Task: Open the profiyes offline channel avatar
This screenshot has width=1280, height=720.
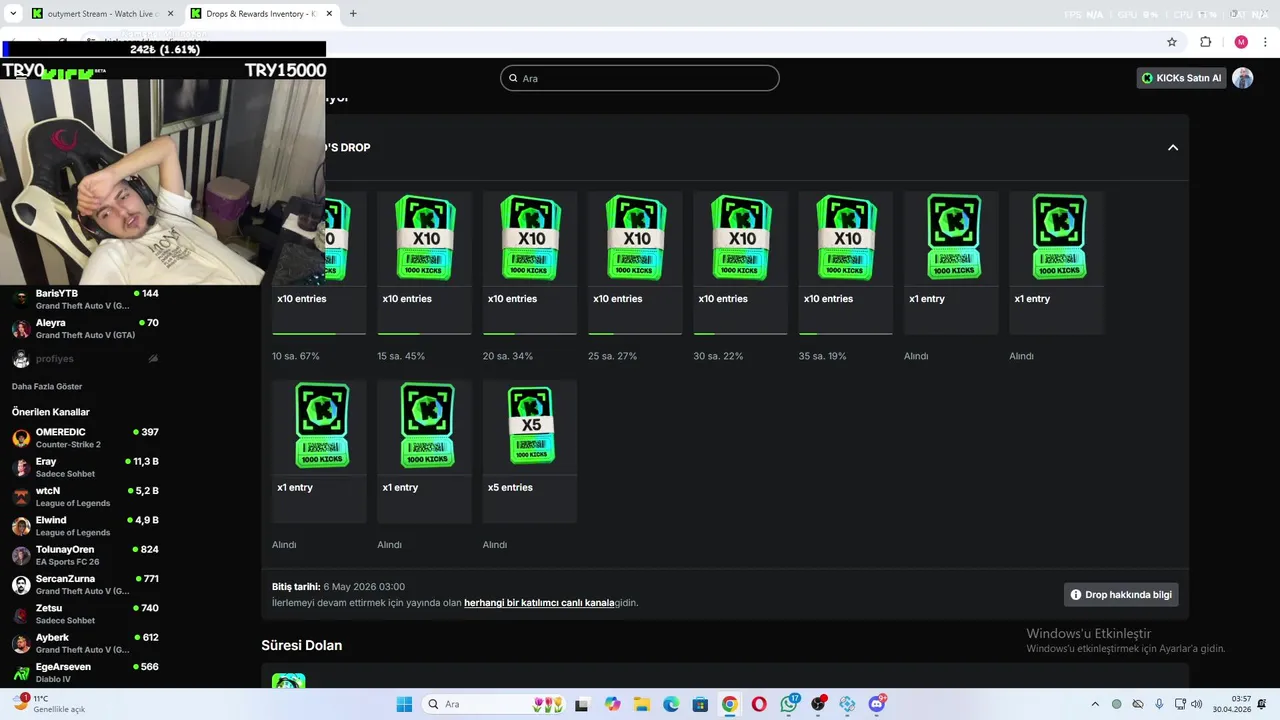Action: (x=21, y=359)
